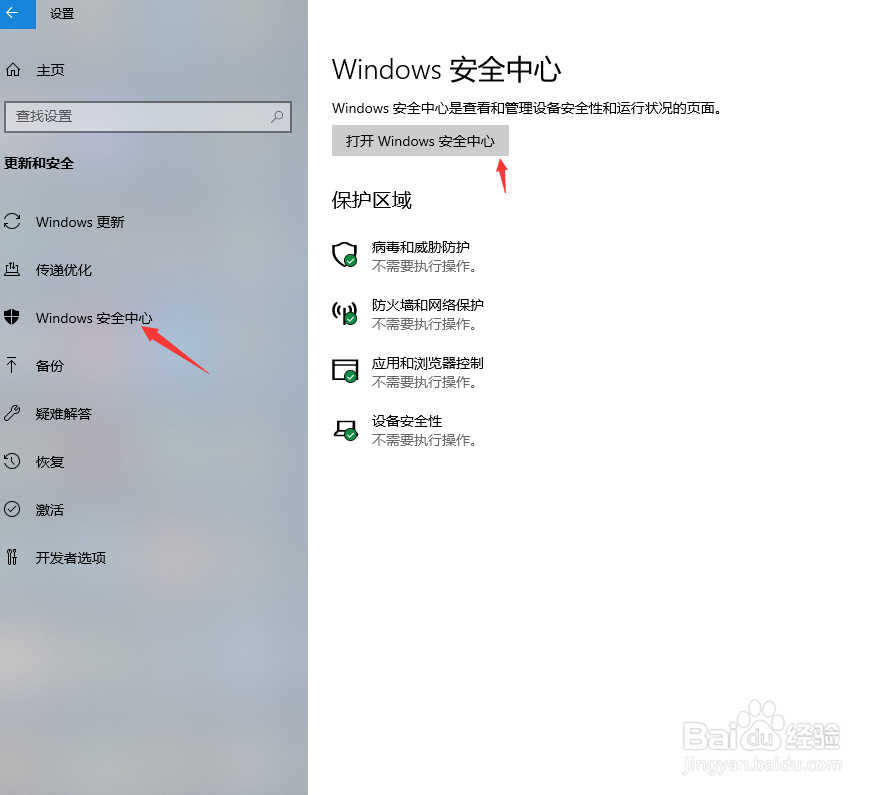890x795 pixels.
Task: Click the 开发者选项 tools icon
Action: click(12, 557)
